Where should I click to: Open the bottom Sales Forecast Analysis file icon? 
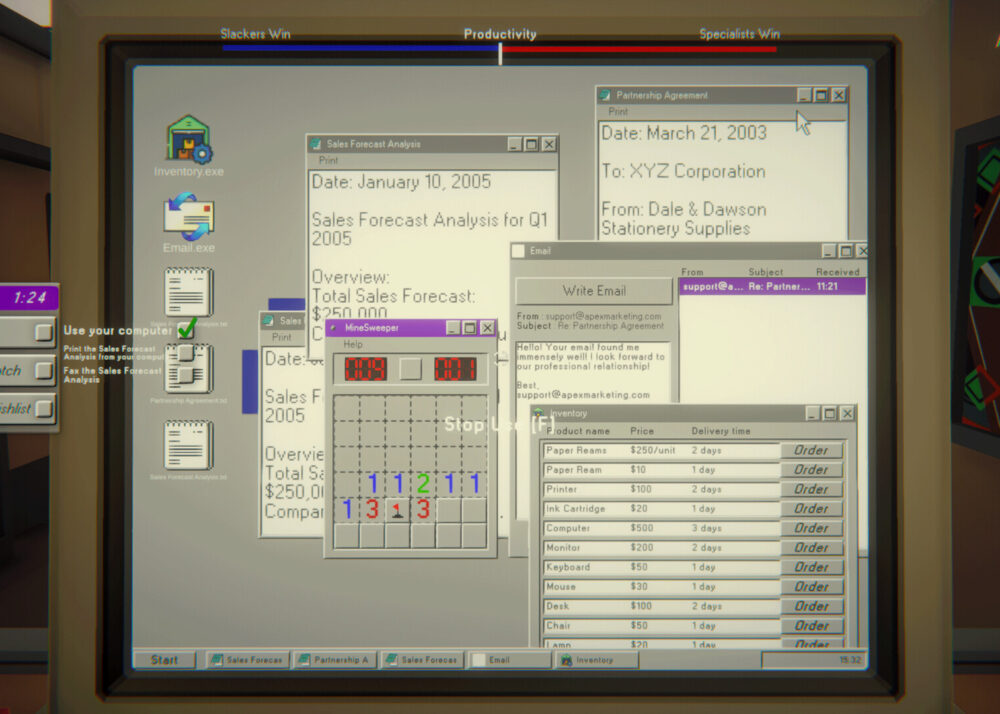(188, 445)
